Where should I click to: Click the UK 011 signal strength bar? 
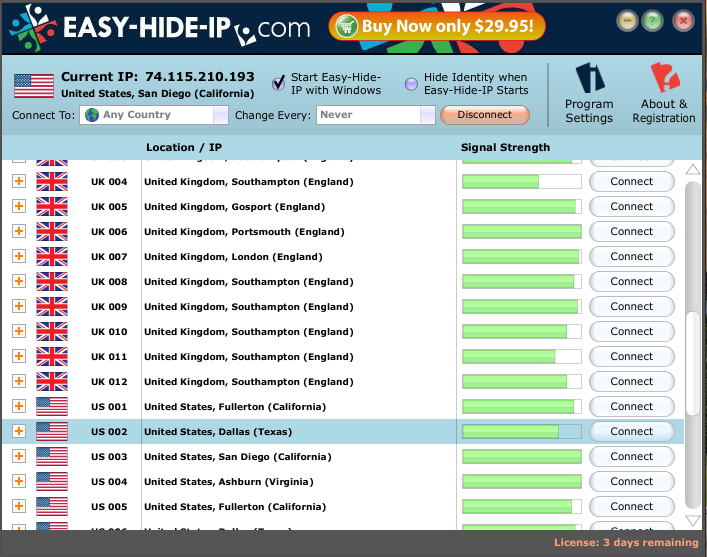[x=522, y=356]
